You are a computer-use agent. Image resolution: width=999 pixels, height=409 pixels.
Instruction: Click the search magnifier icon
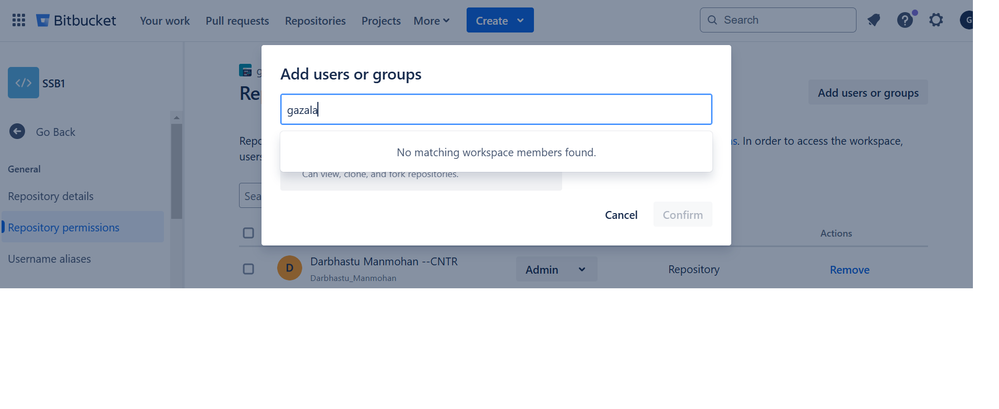[712, 20]
